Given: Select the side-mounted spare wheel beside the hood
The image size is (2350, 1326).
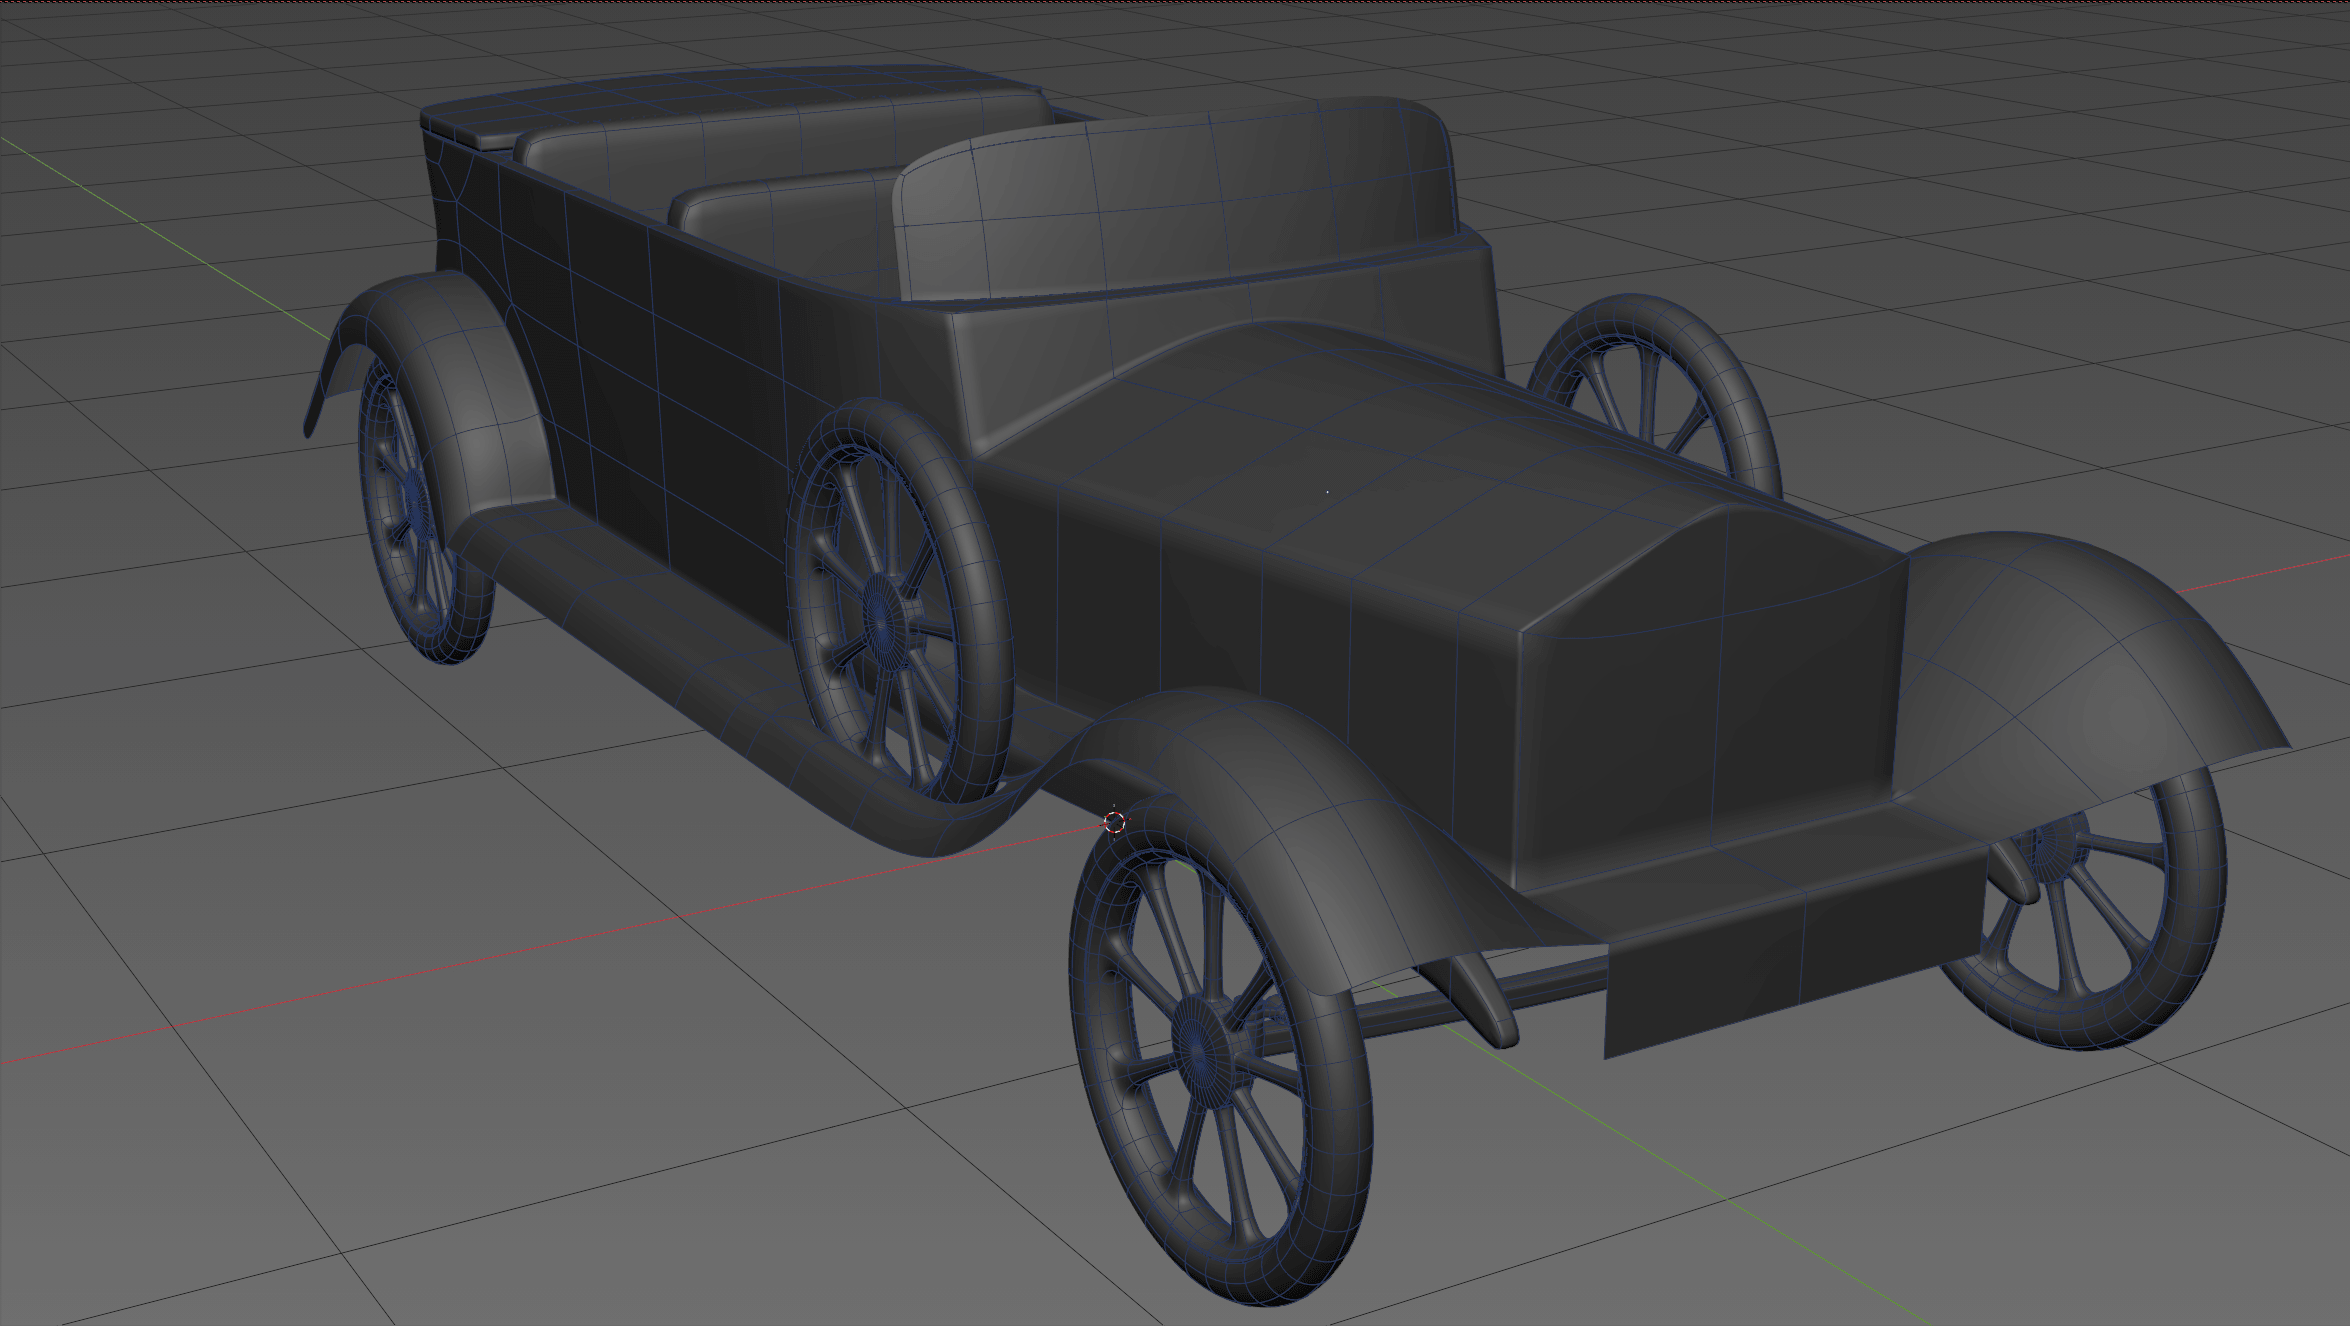Looking at the screenshot, I should 900,601.
